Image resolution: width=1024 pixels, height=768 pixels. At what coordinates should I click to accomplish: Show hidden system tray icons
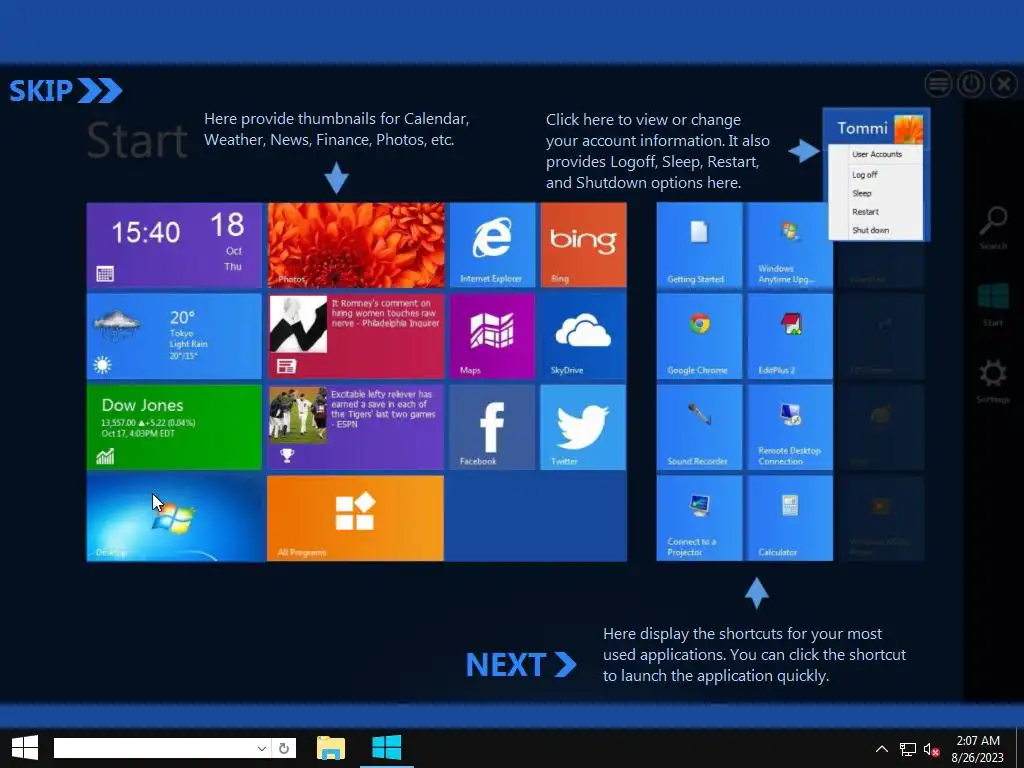882,748
